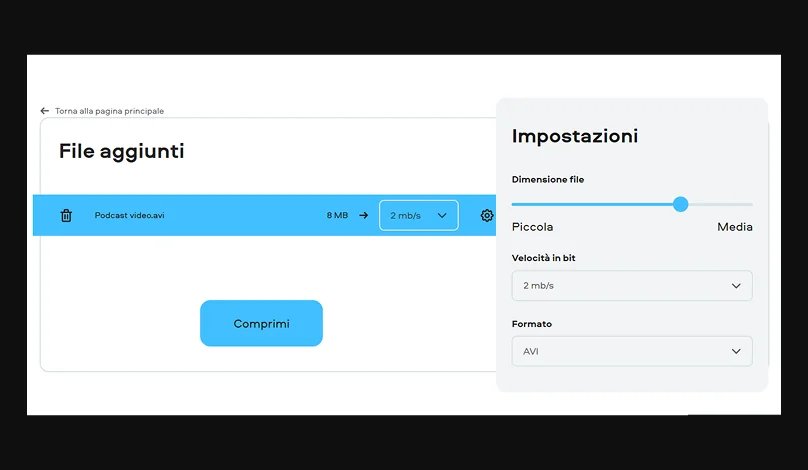Click the chevron in the 'Velocità in bit' field
The height and width of the screenshot is (470, 808).
point(736,286)
